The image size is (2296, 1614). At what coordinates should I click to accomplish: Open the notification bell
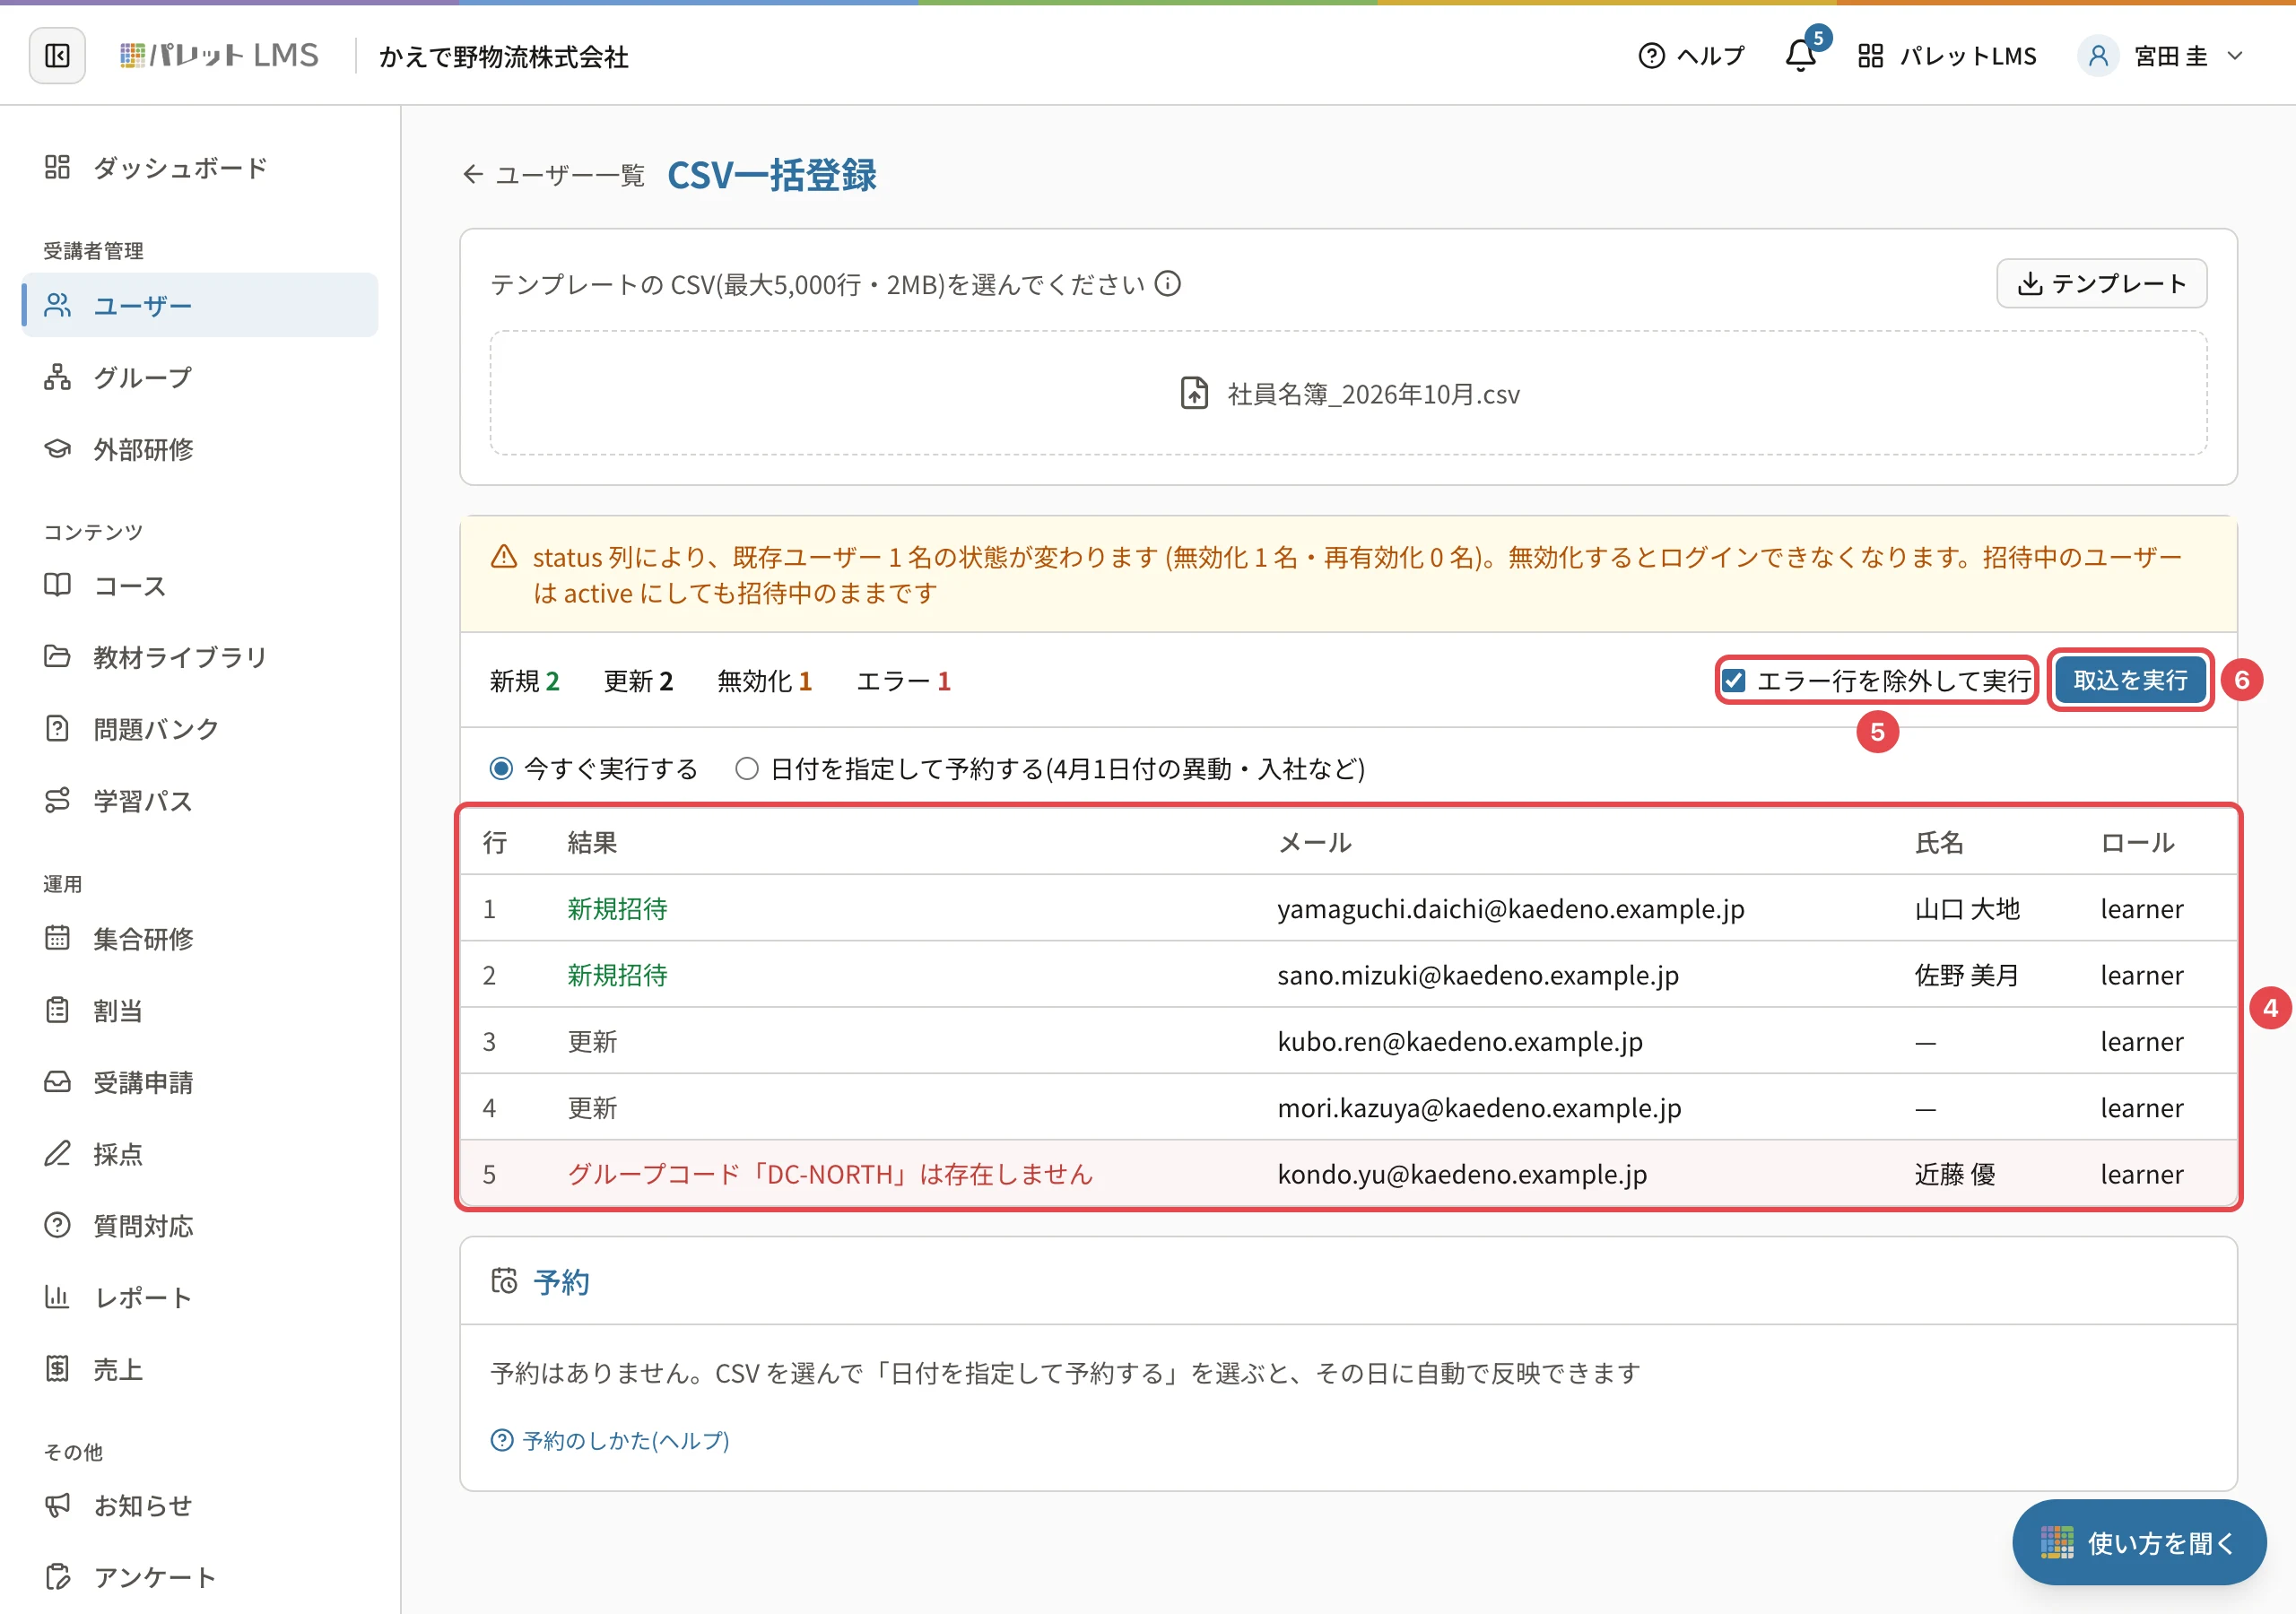tap(1801, 56)
